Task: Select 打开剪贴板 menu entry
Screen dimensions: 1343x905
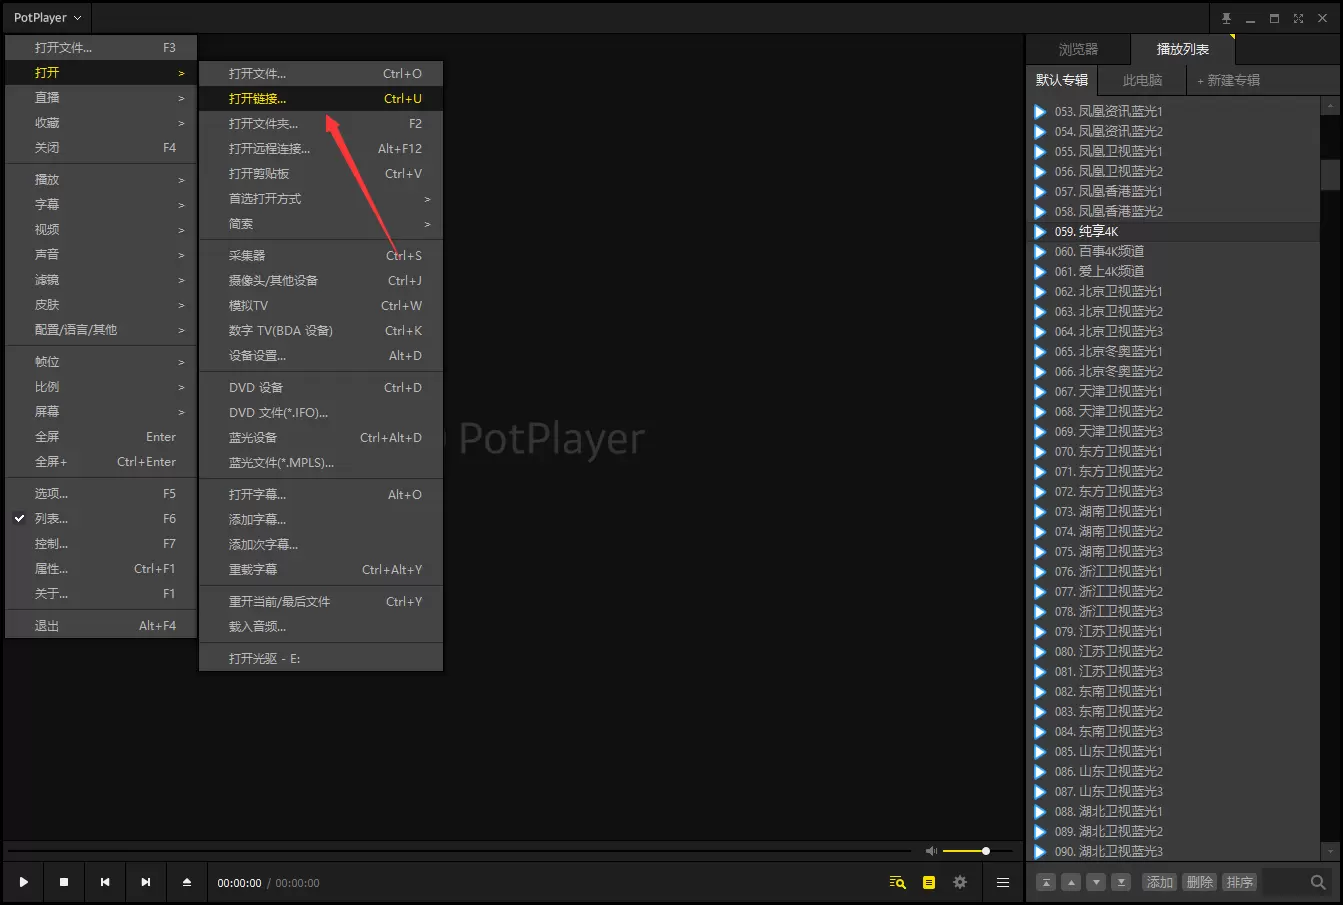Action: tap(321, 174)
